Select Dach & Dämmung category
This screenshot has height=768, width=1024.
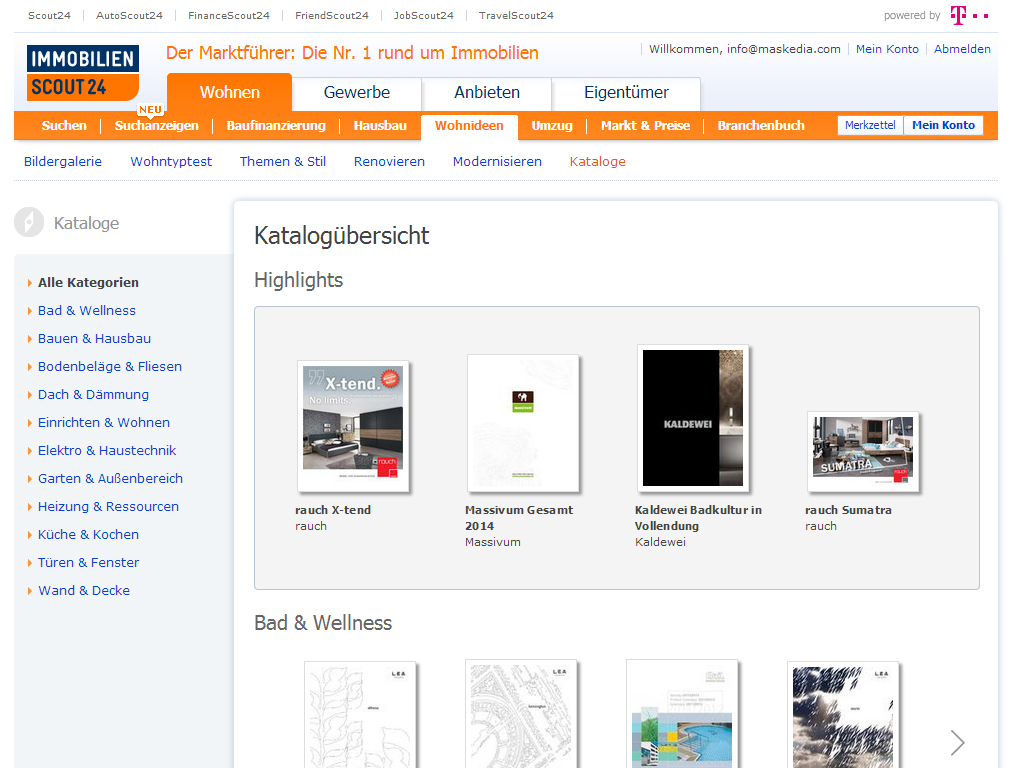(x=93, y=394)
